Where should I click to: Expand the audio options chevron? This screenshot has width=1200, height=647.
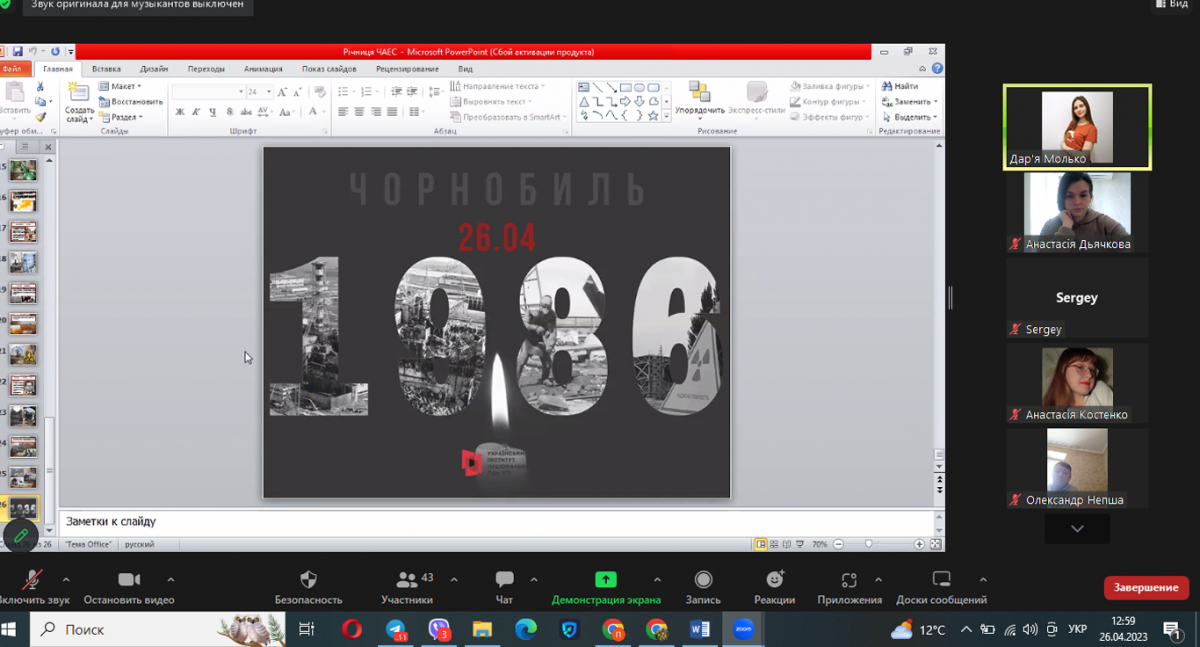[66, 580]
